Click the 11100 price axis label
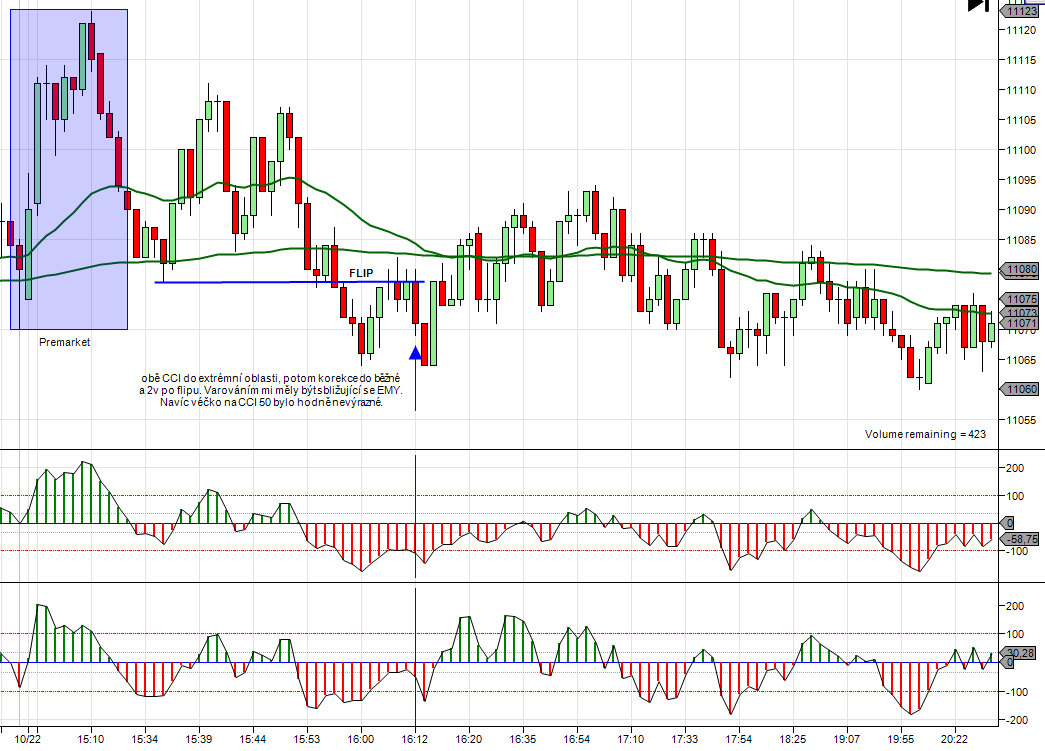The image size is (1045, 751). point(1021,150)
